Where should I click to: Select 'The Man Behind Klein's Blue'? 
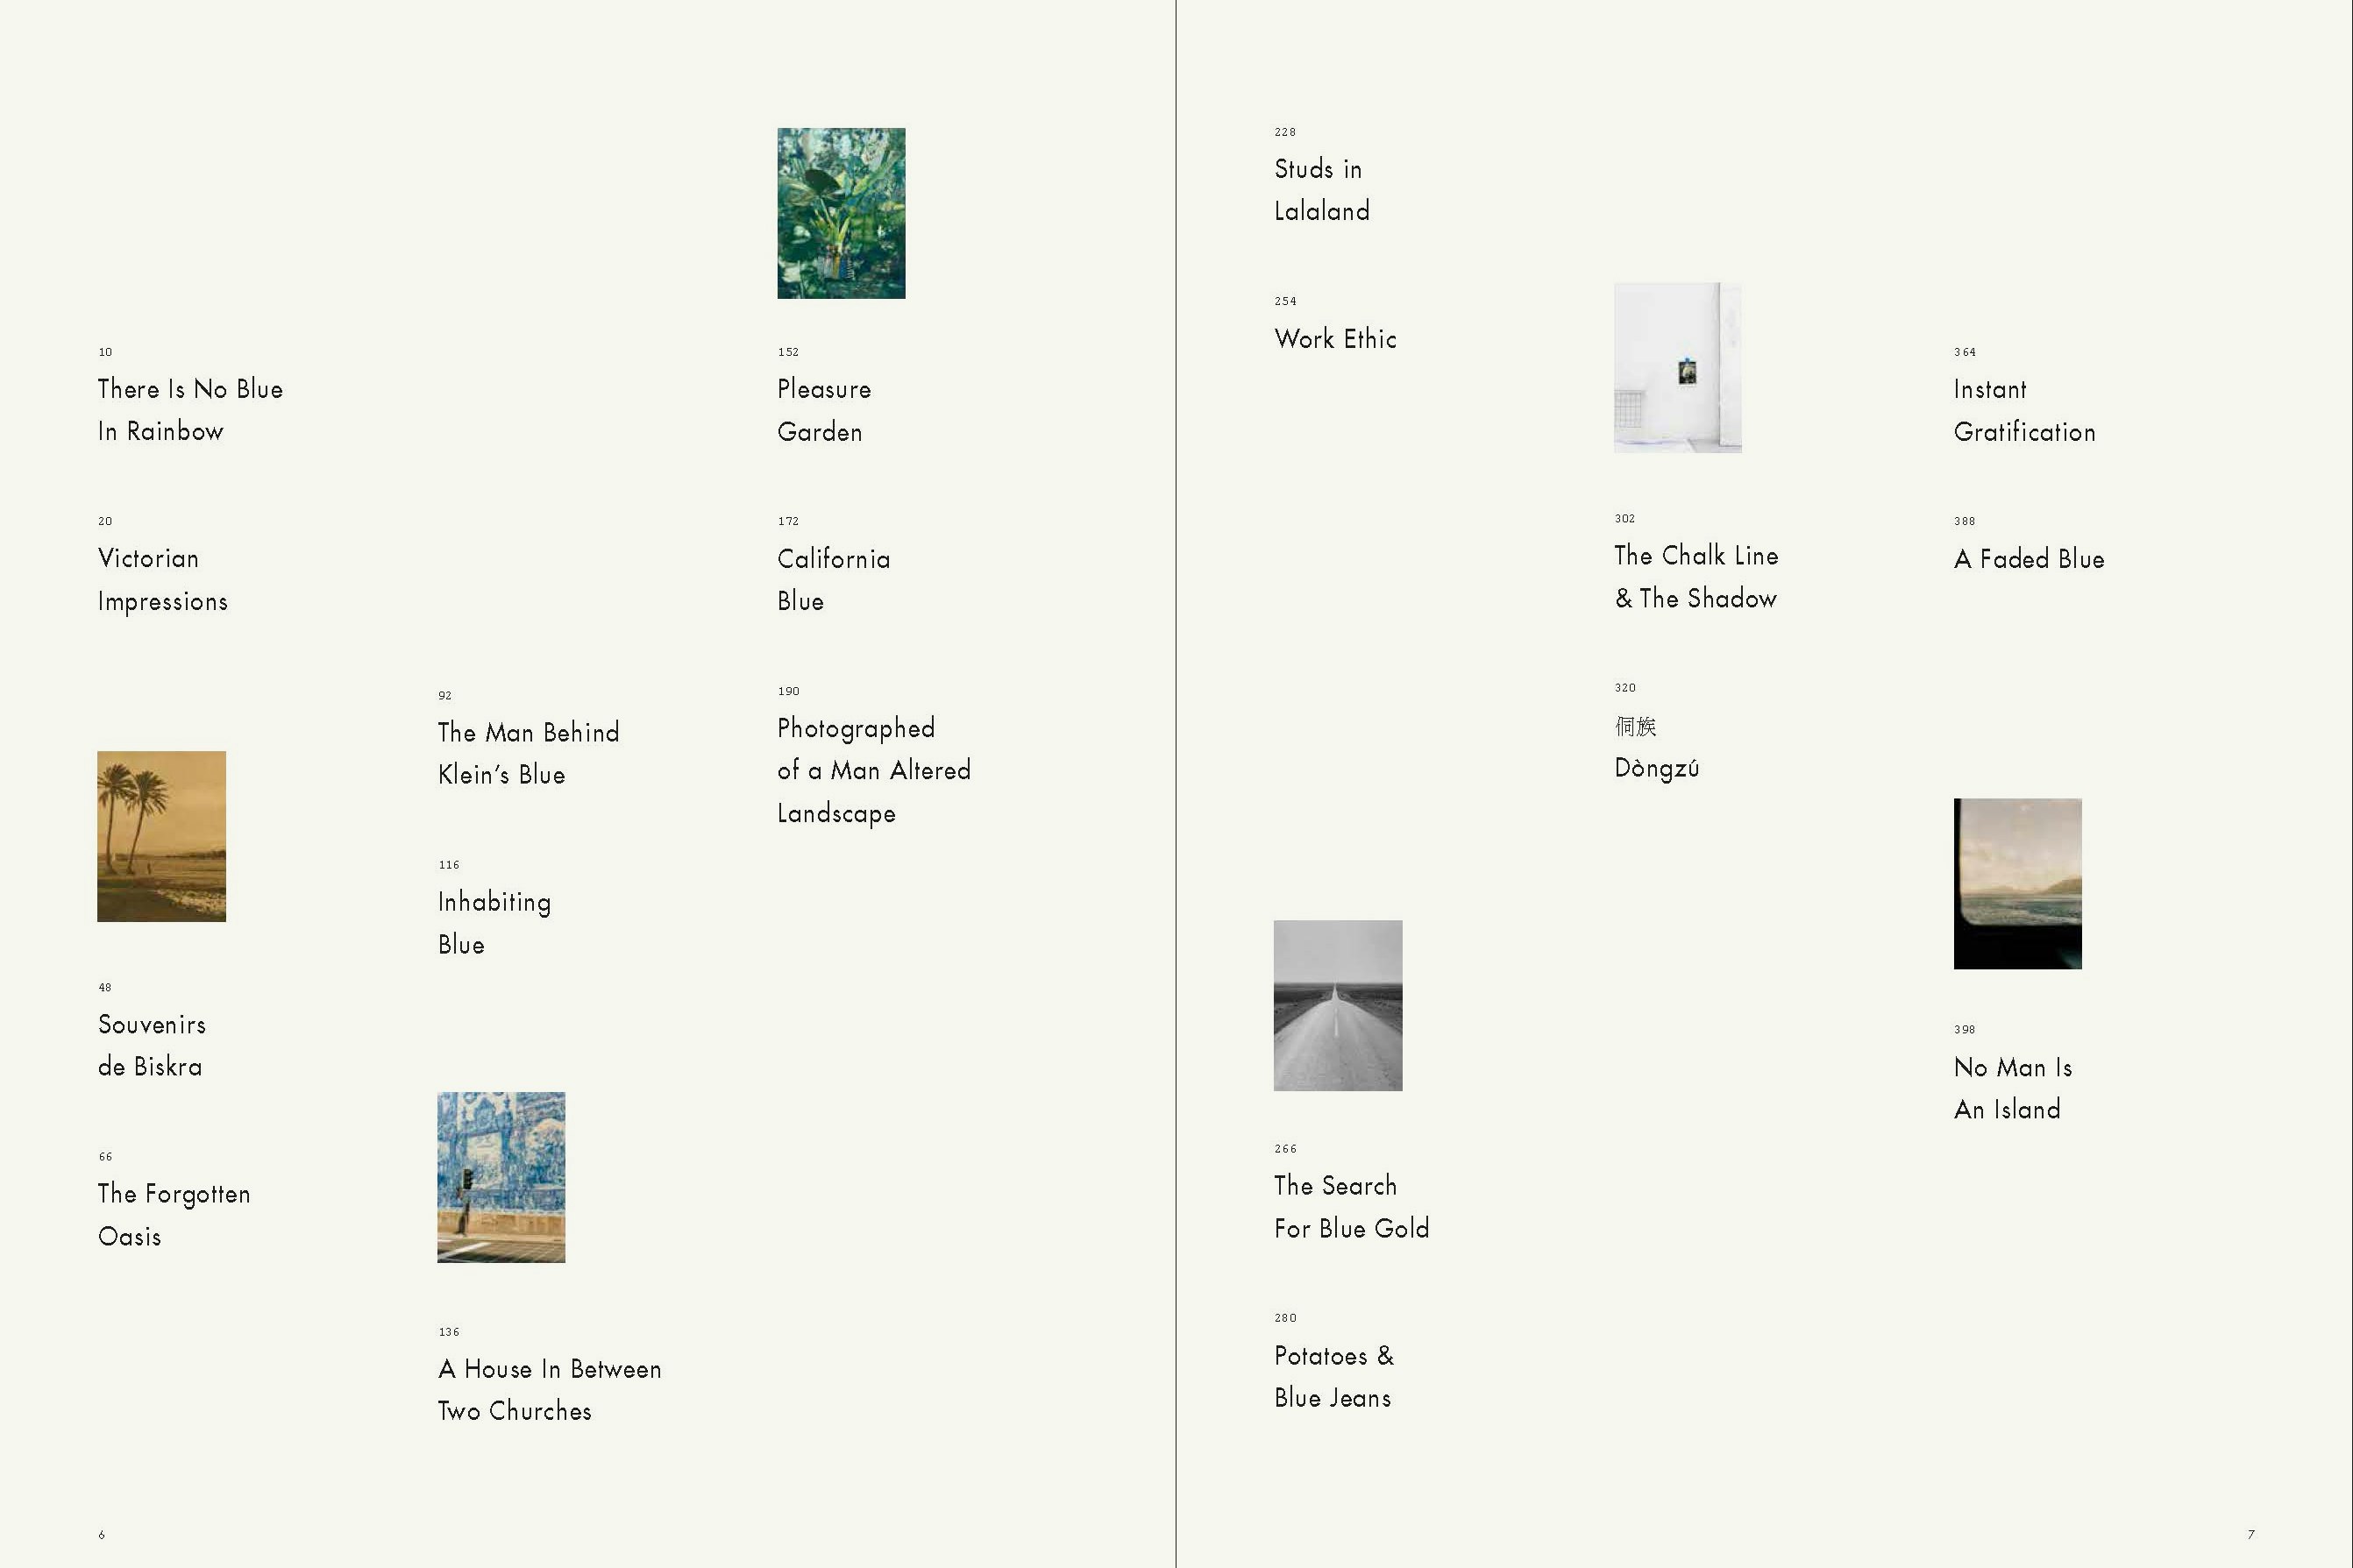[528, 753]
